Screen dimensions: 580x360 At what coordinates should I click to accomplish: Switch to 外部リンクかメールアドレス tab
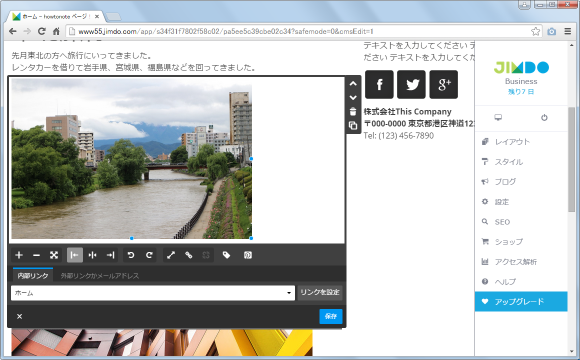100,276
